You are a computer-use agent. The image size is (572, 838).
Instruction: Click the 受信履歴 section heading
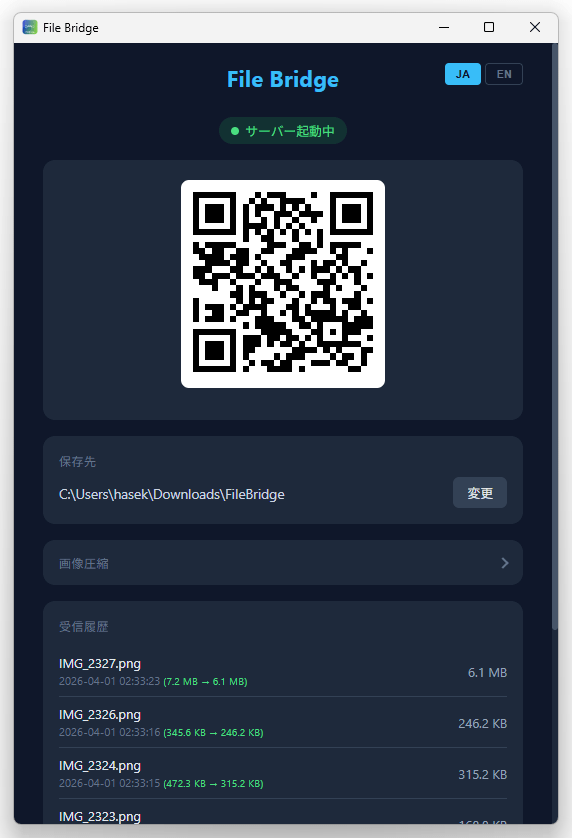coord(83,627)
